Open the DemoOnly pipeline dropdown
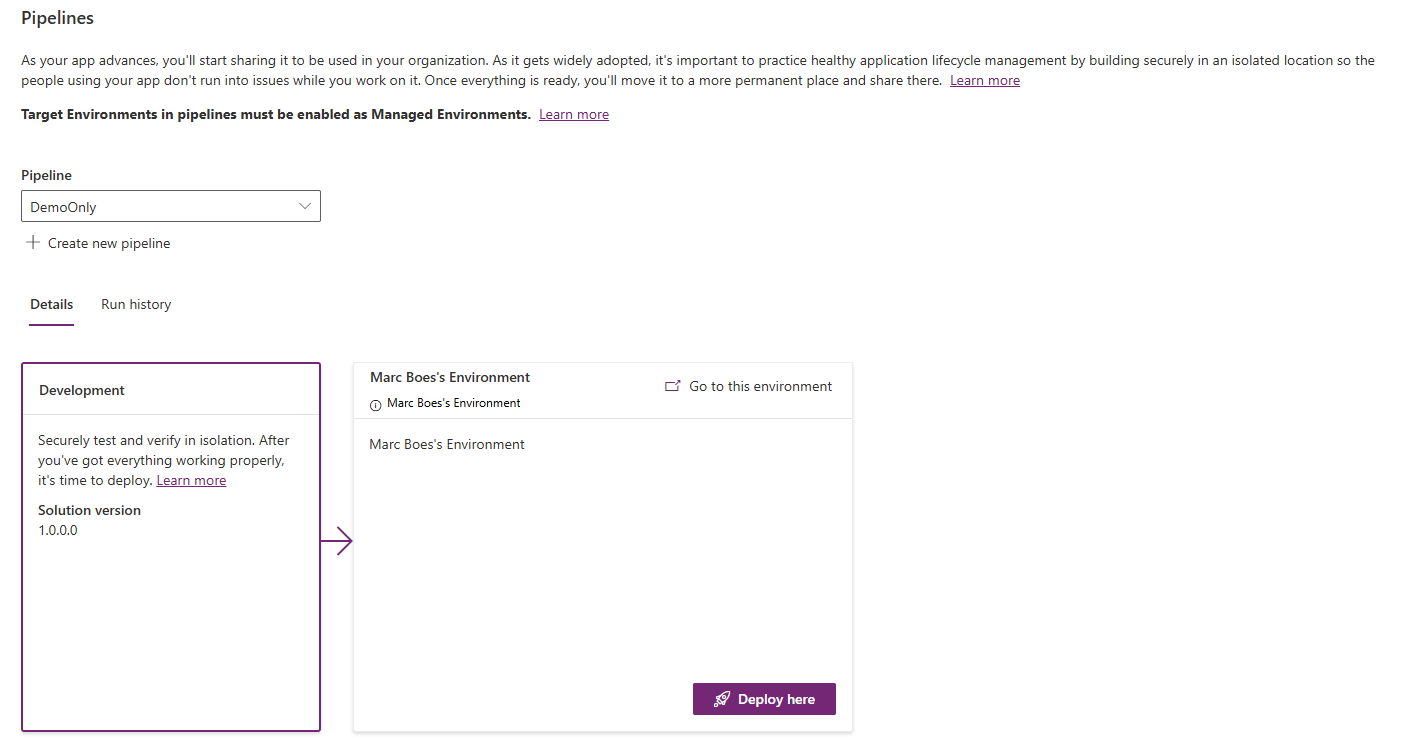Viewport: 1412px width, 752px height. [171, 206]
